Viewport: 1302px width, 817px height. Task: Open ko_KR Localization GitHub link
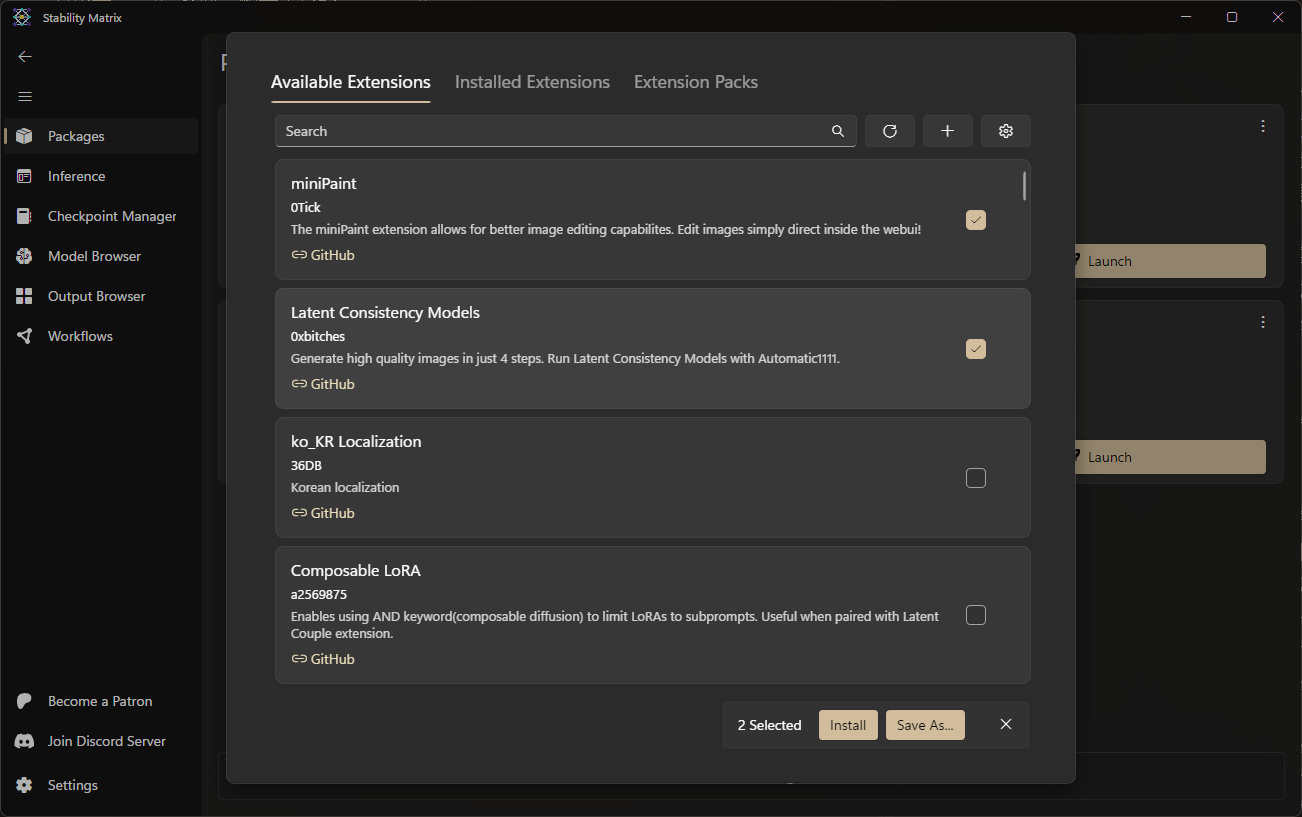323,513
